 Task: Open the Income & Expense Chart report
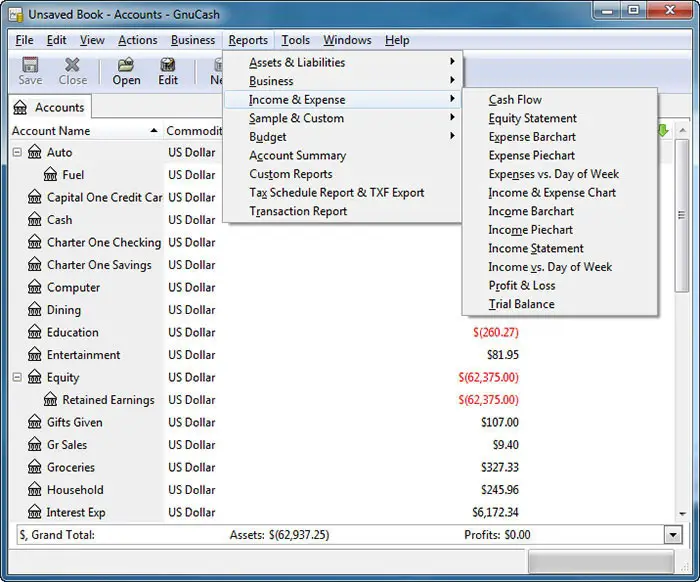(x=560, y=192)
